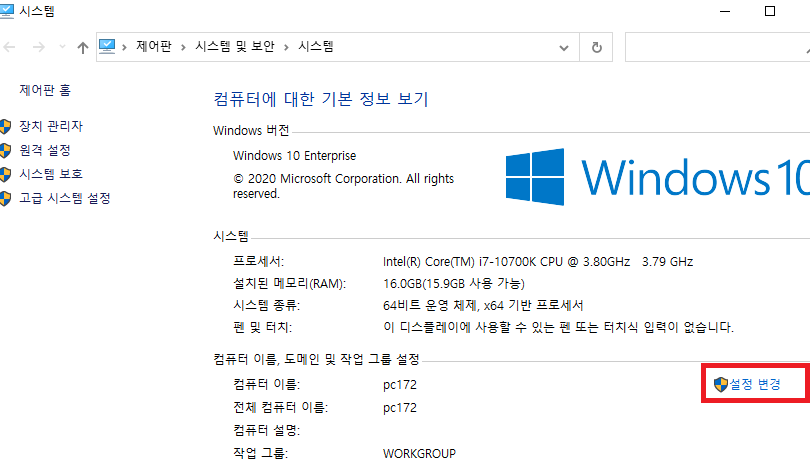This screenshot has width=810, height=460.
Task: Click the 16.0GB RAM value
Action: pos(454,284)
